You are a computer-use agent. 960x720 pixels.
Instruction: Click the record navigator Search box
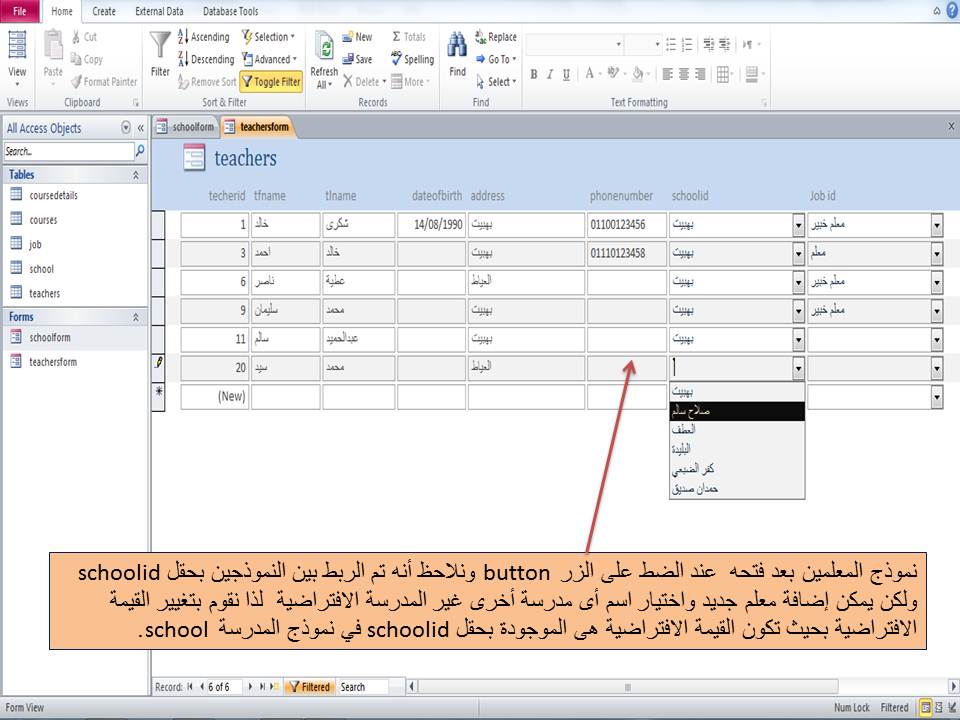(363, 687)
